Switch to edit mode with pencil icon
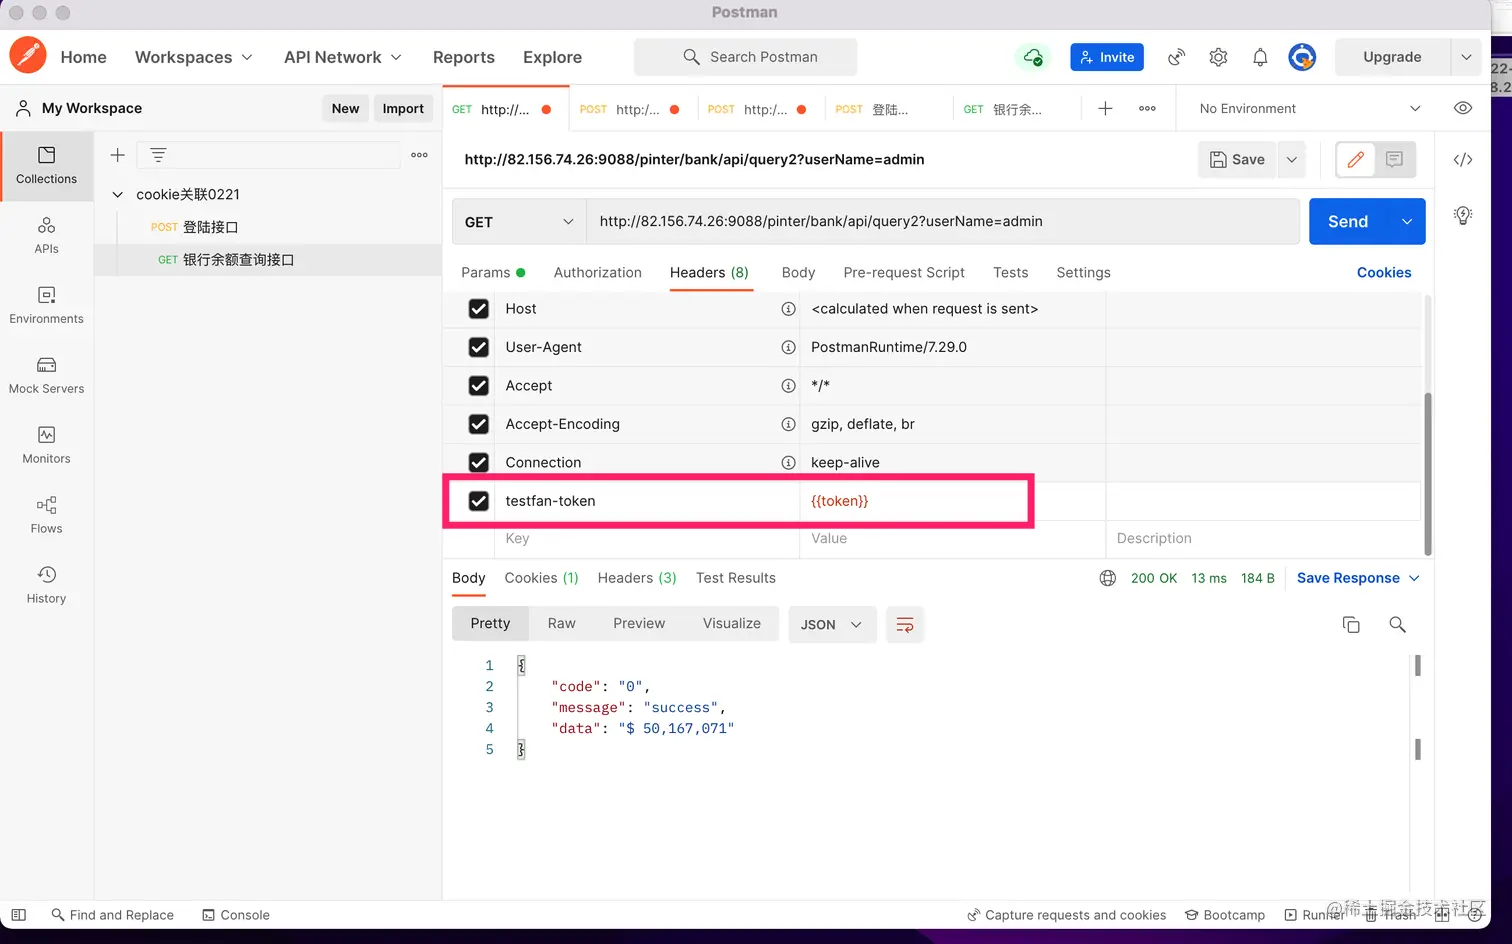1512x944 pixels. [1356, 159]
